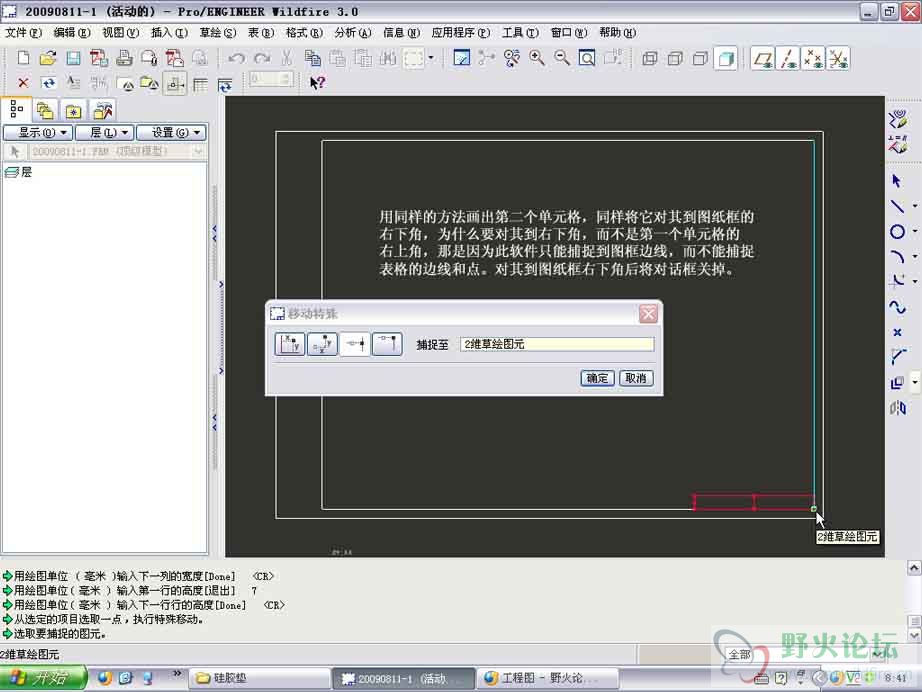The height and width of the screenshot is (692, 922).
Task: Click the 取消 button in dialog
Action: 636,378
